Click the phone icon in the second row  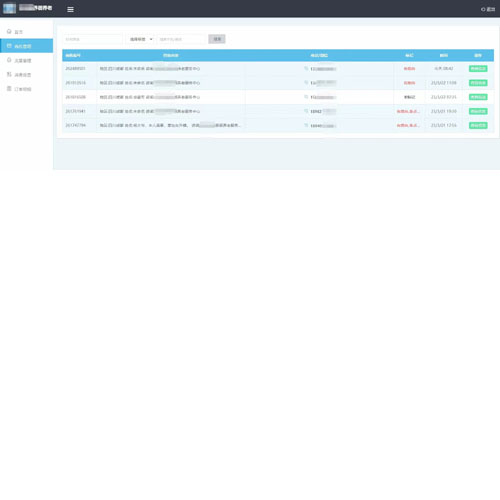point(306,83)
